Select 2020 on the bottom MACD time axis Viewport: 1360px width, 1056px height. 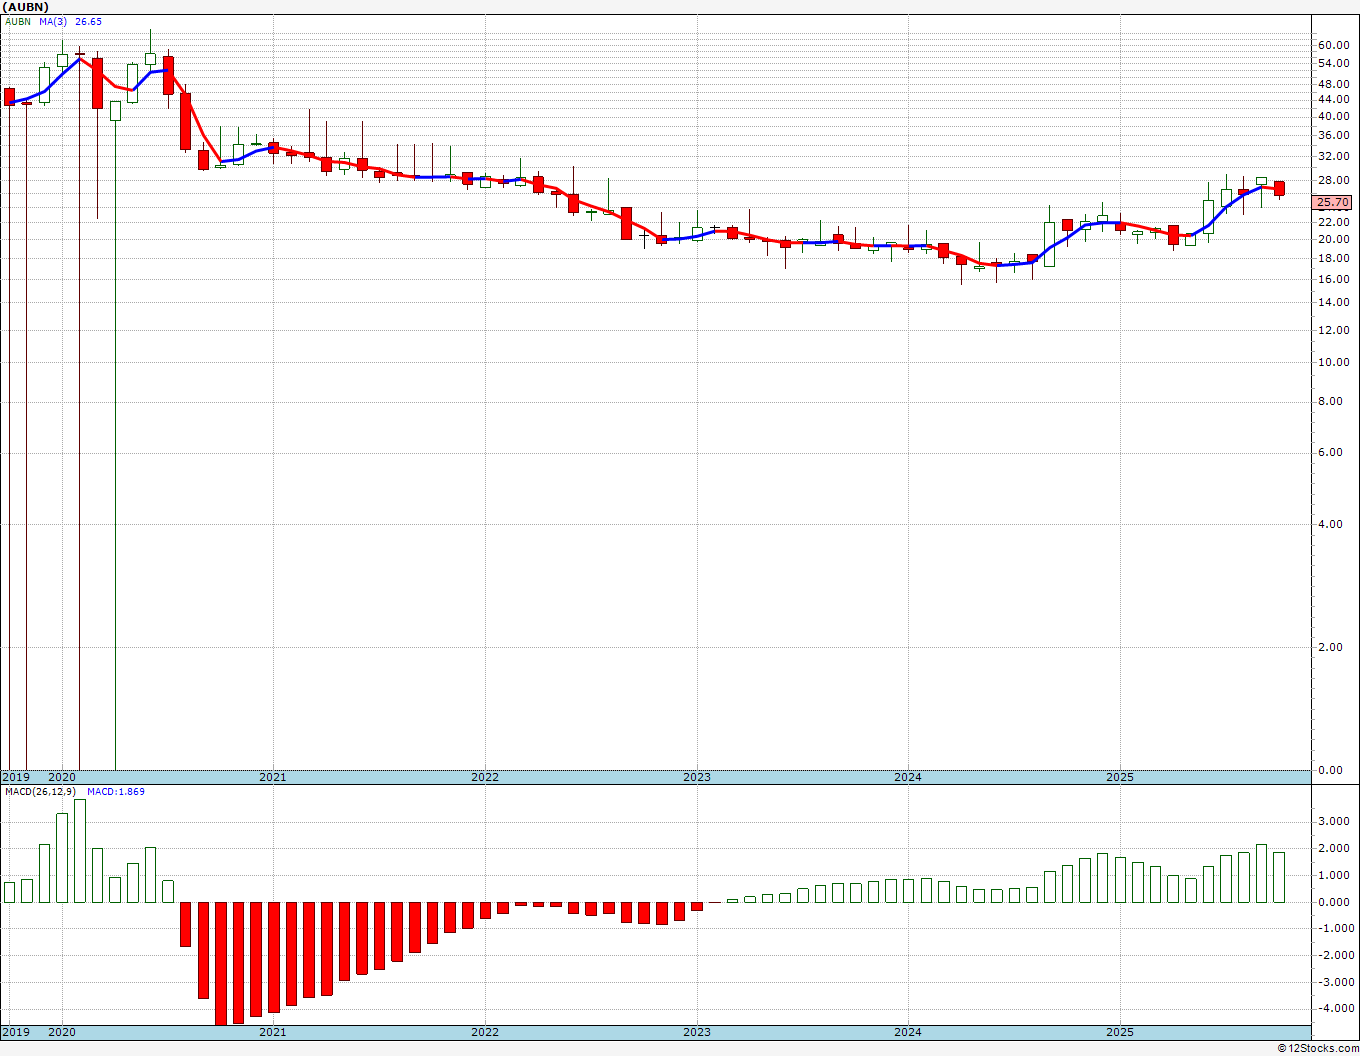pyautogui.click(x=62, y=1032)
